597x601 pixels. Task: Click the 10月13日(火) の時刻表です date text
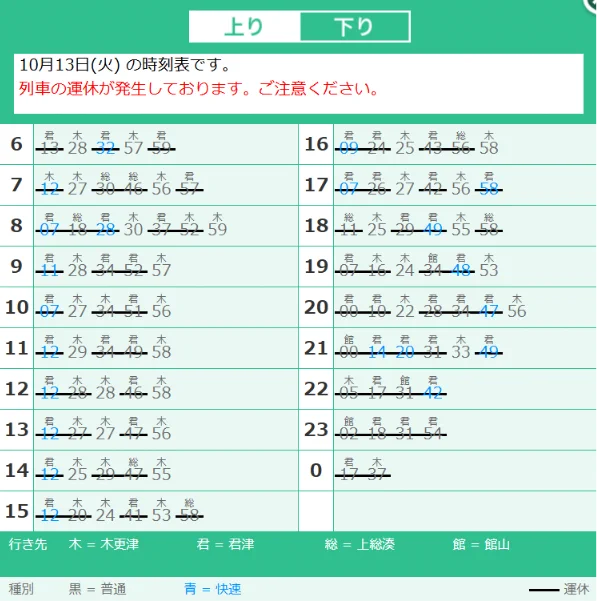[125, 65]
